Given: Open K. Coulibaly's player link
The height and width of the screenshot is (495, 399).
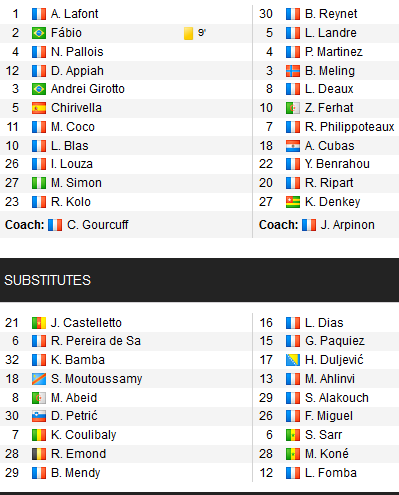Looking at the screenshot, I should pos(84,435).
